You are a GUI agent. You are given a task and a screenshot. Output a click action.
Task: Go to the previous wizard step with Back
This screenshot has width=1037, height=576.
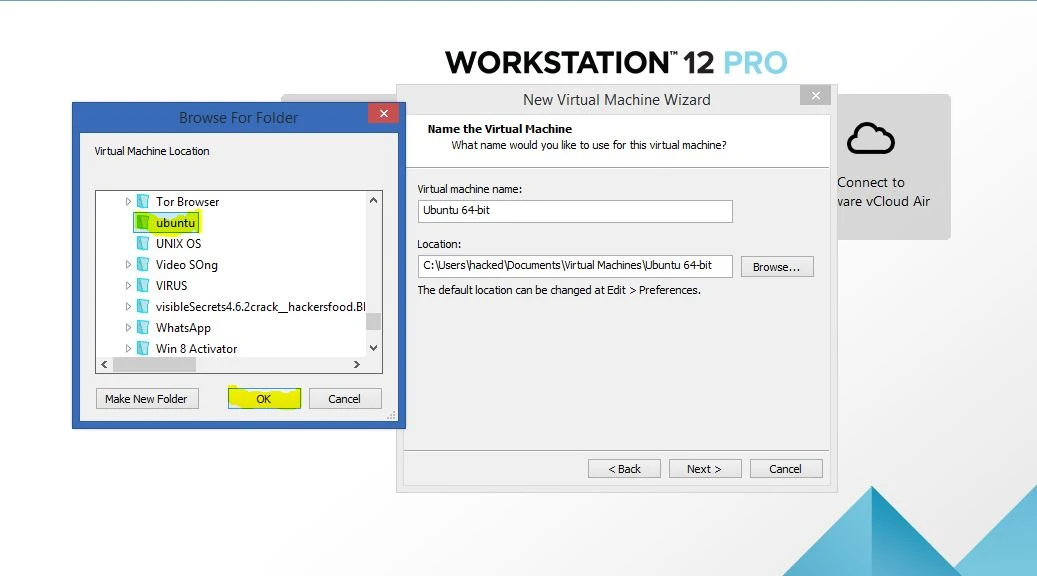(624, 469)
